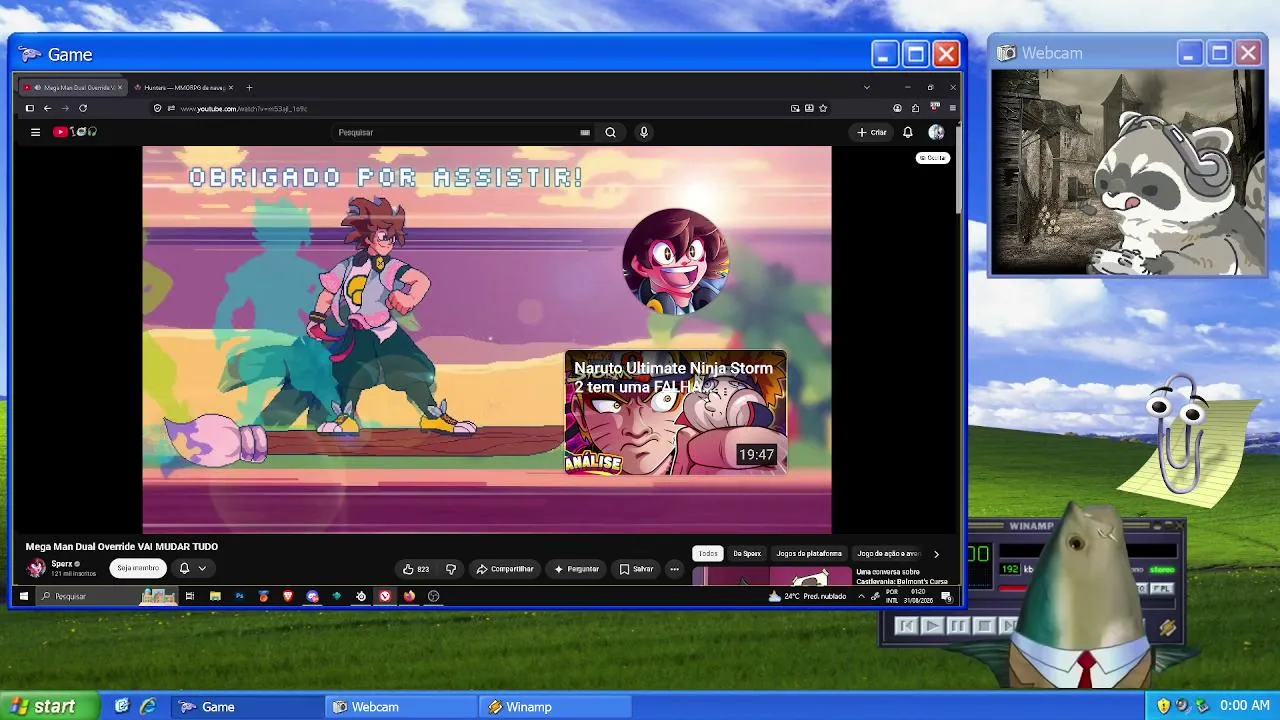Open the browser application menu
Viewport: 1280px width, 720px height.
pos(952,108)
